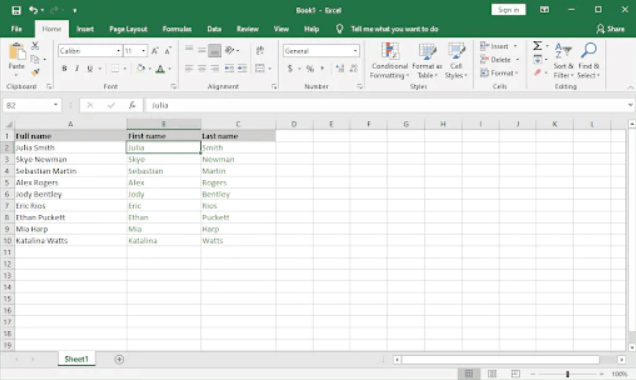Open Conditional Formatting menu
Screen dimensions: 636x380
(389, 60)
